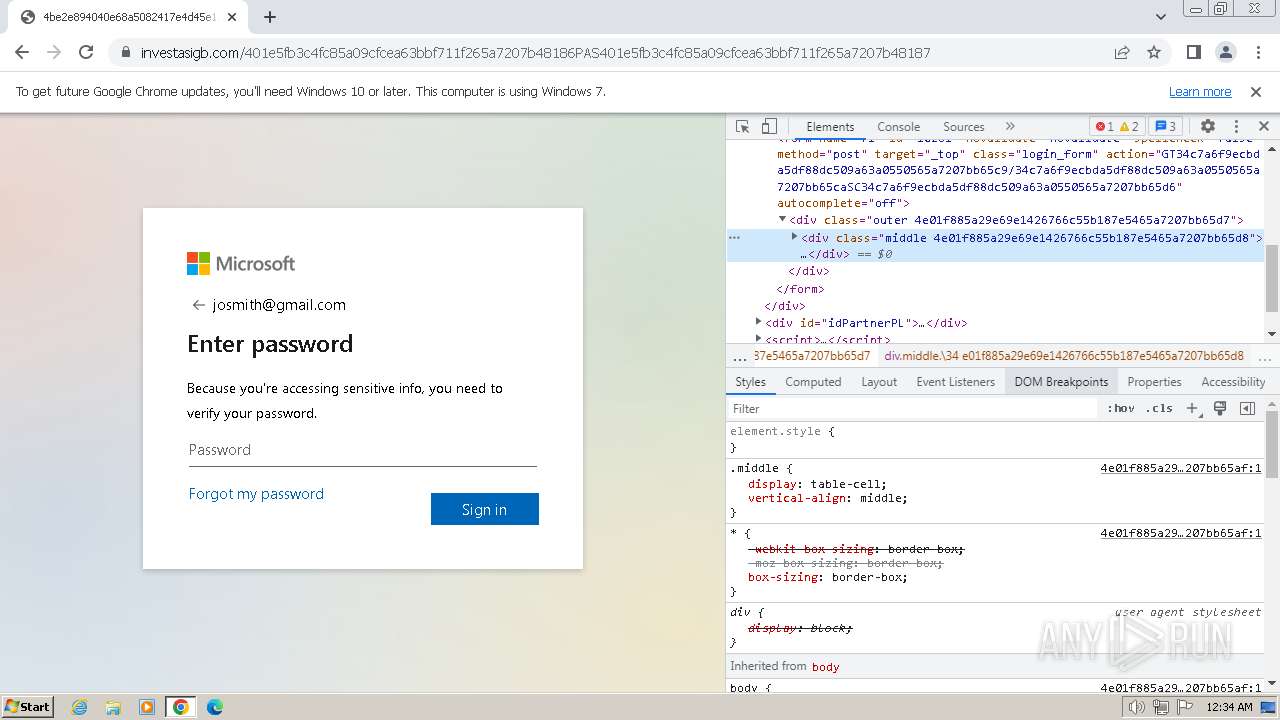Click the volume icon in system tray
1280x720 pixels.
(x=1137, y=707)
